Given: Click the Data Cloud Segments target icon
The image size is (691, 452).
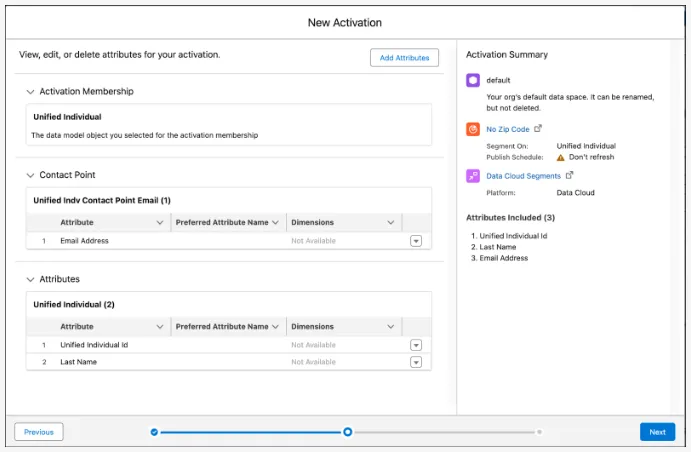Looking at the screenshot, I should [473, 176].
